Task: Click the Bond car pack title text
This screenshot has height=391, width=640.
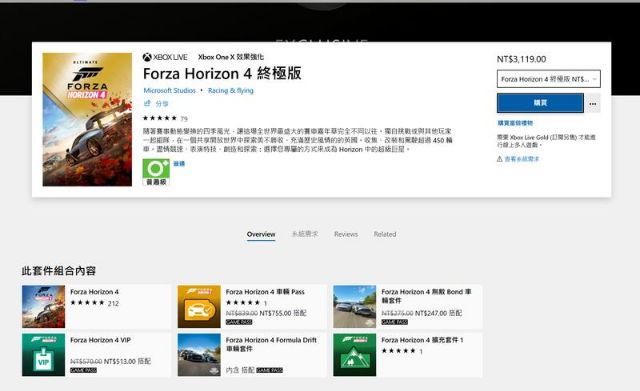Action: point(426,296)
